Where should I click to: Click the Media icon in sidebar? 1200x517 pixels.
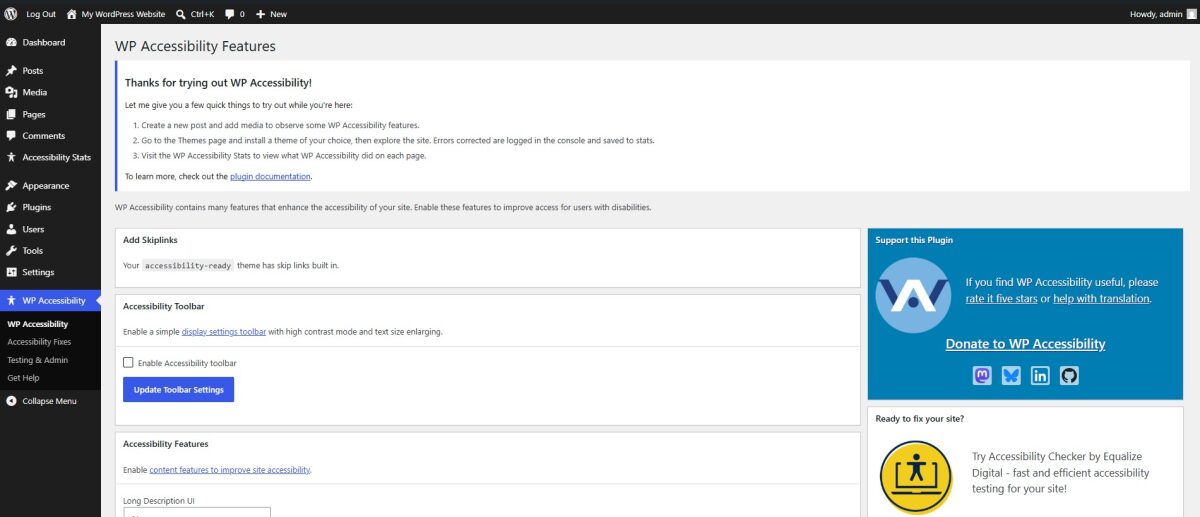click(x=11, y=92)
